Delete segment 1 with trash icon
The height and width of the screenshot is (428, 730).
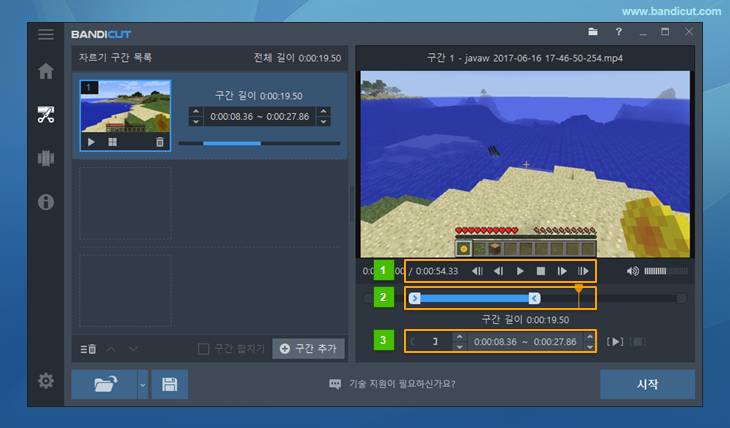(160, 142)
